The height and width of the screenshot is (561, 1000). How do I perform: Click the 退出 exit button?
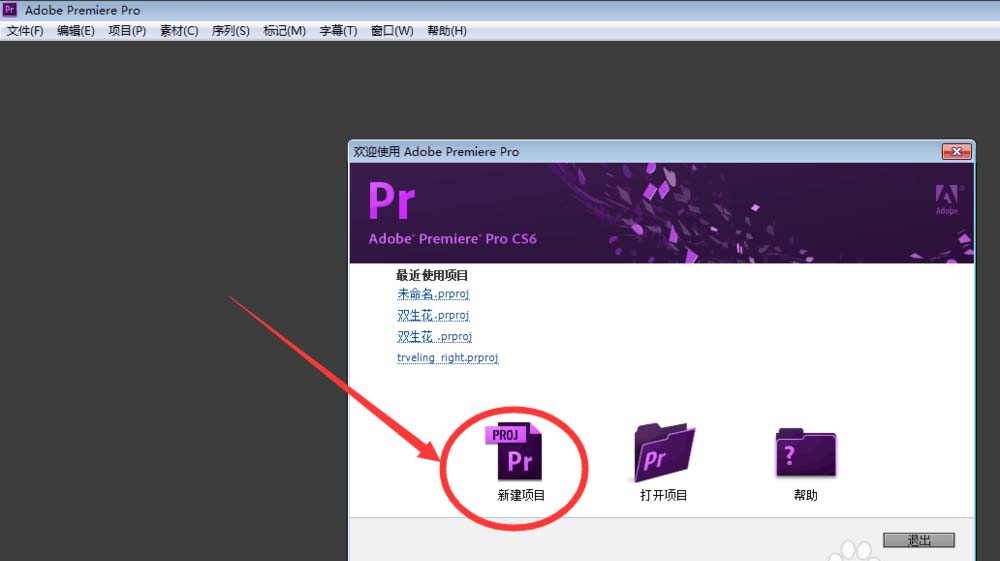pos(919,540)
